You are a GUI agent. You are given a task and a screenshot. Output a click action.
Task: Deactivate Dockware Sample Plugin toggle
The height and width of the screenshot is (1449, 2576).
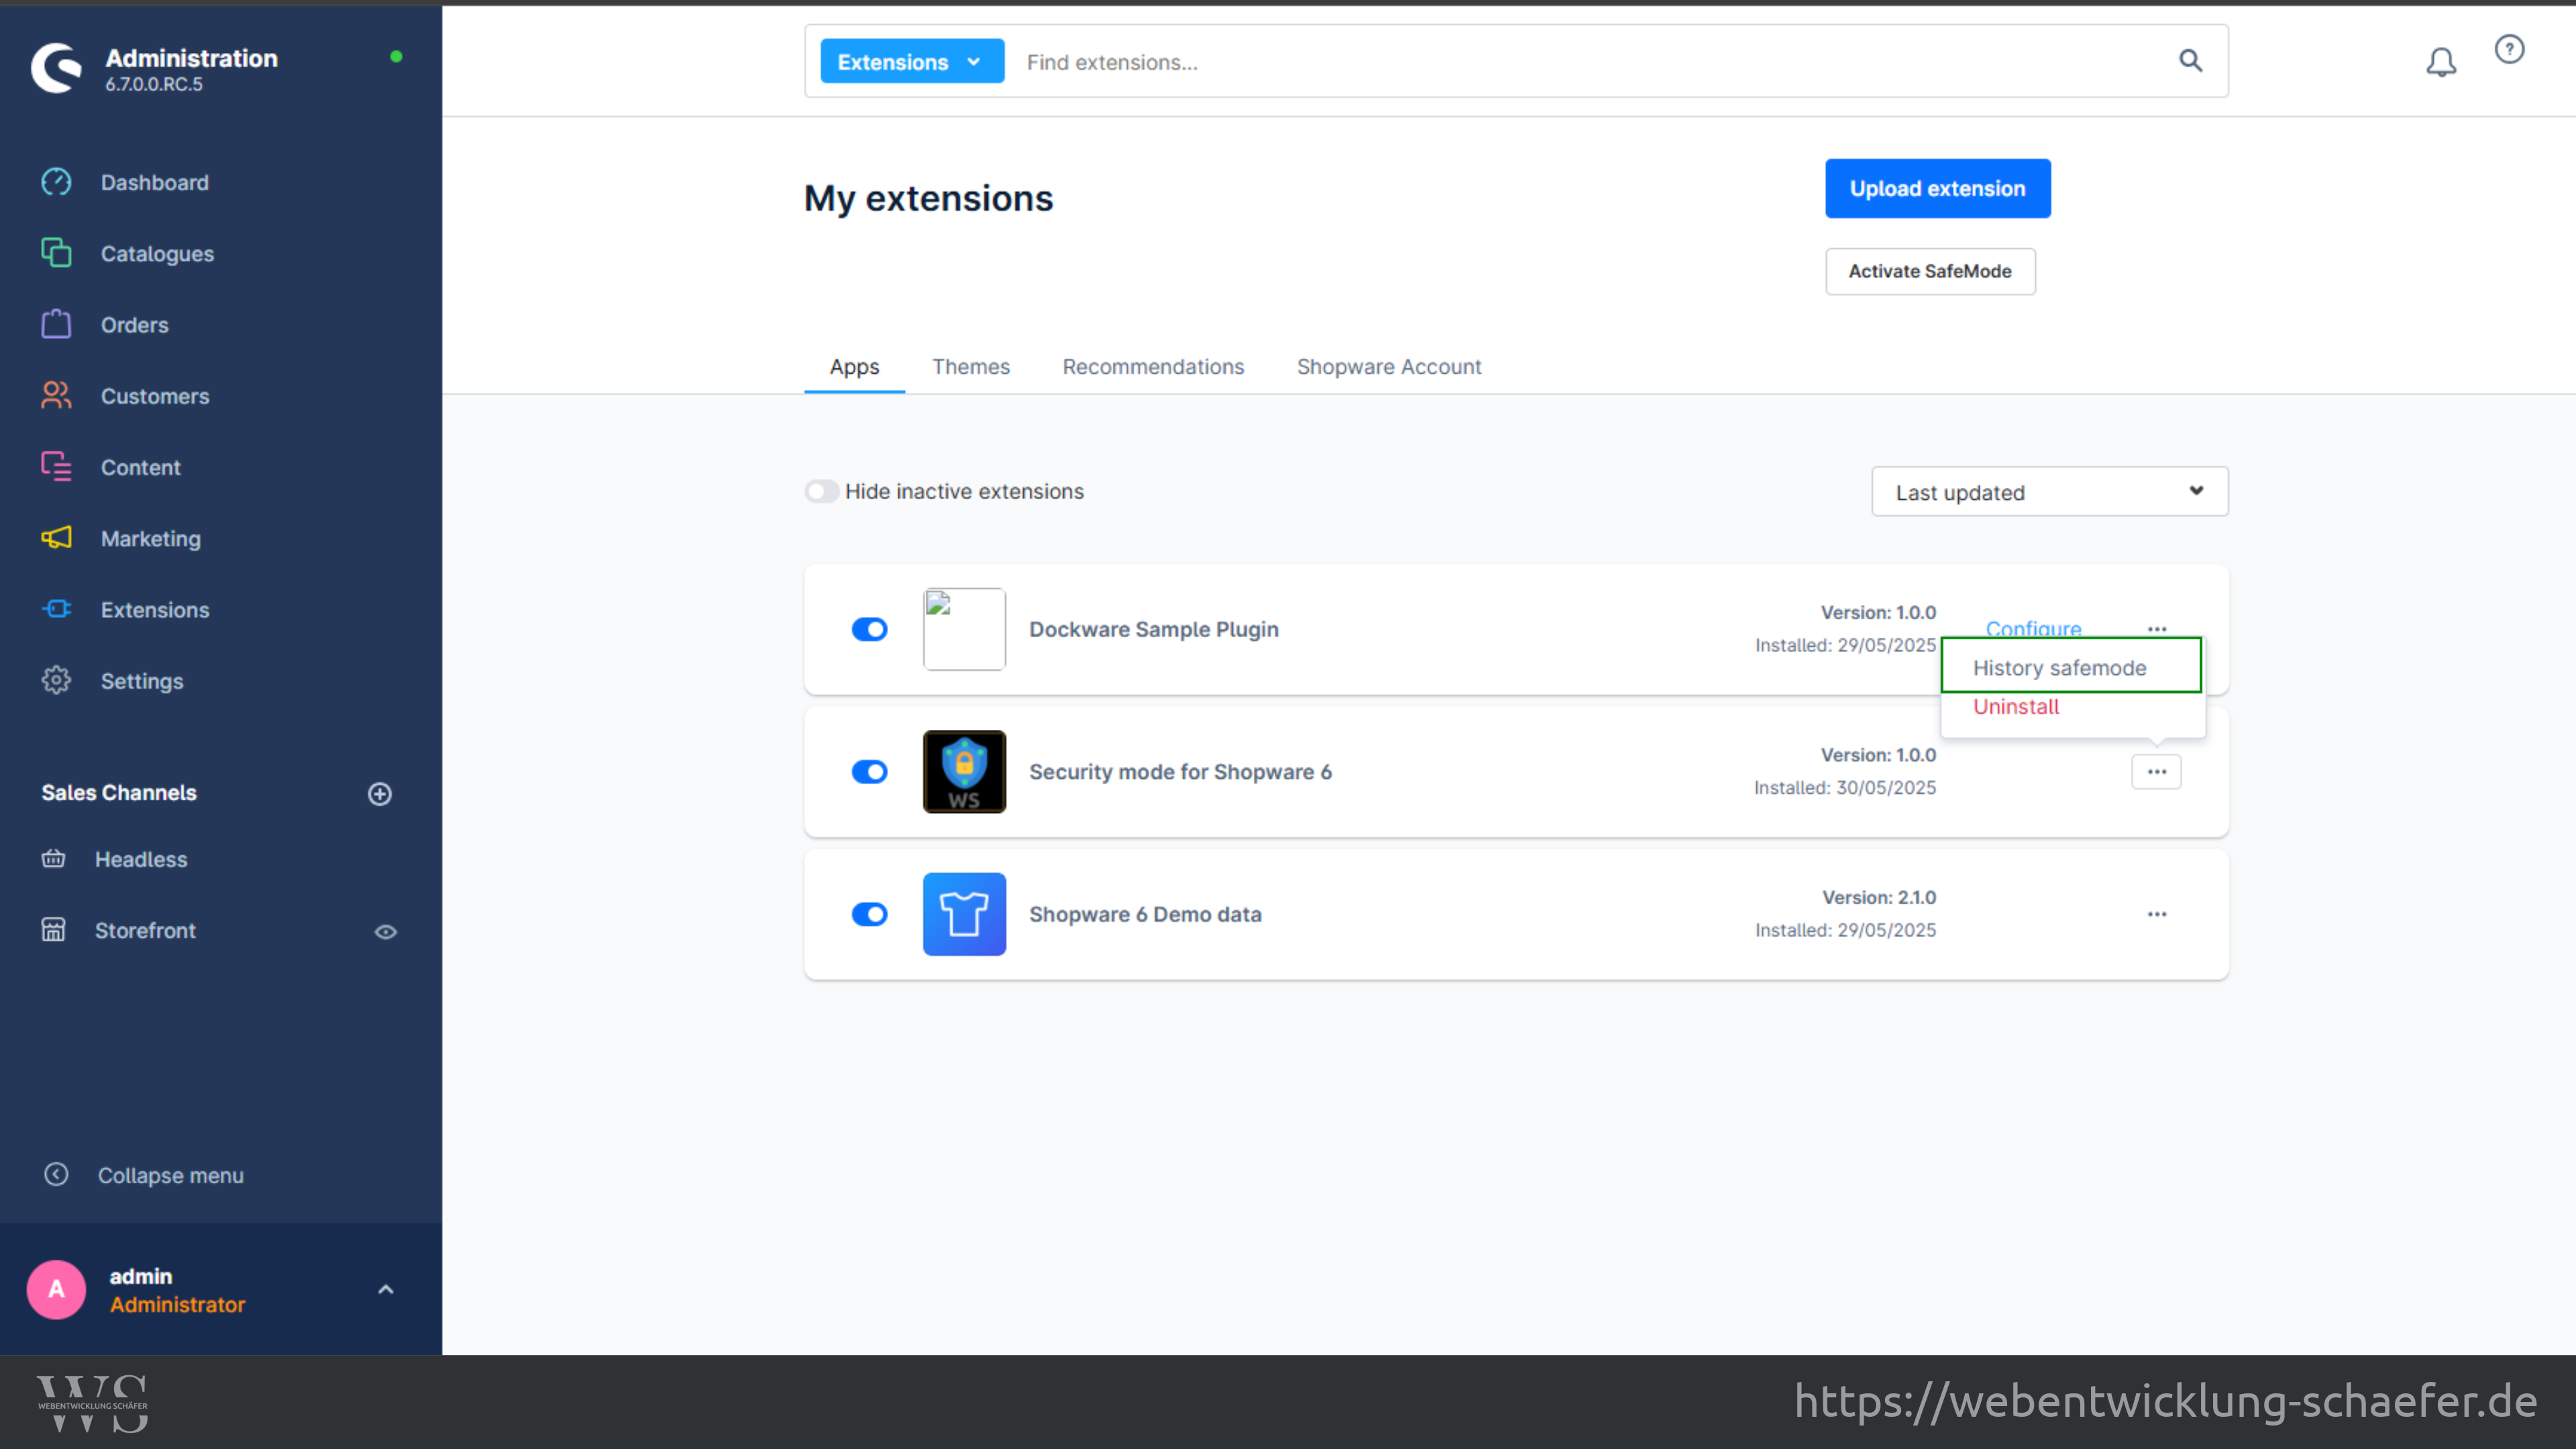[869, 629]
